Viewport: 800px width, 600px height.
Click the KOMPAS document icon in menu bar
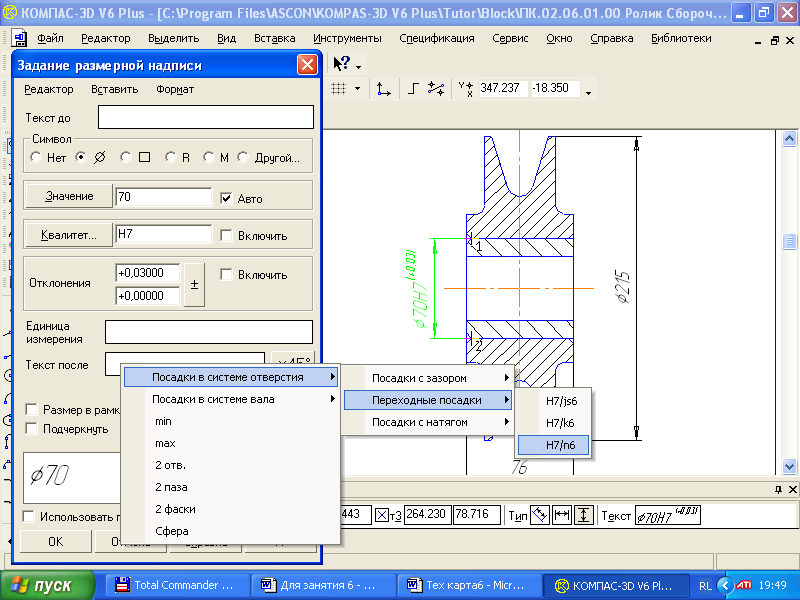click(x=19, y=38)
